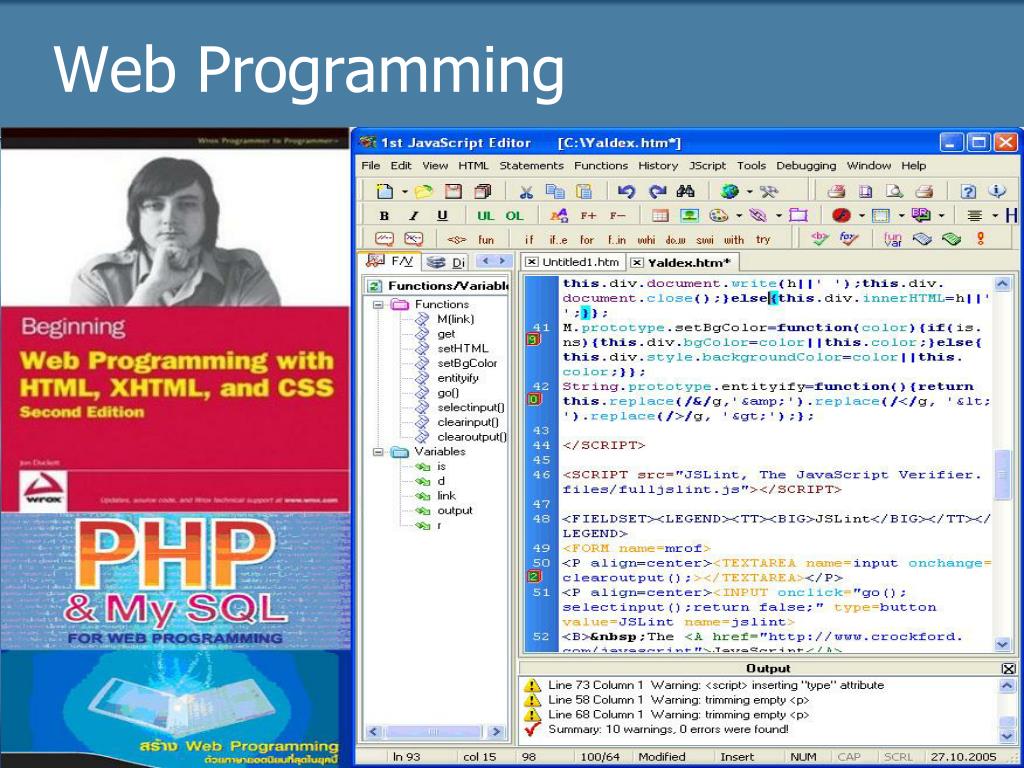Toggle bookmark 9 in the gutter
1024x768 pixels.
click(x=534, y=340)
